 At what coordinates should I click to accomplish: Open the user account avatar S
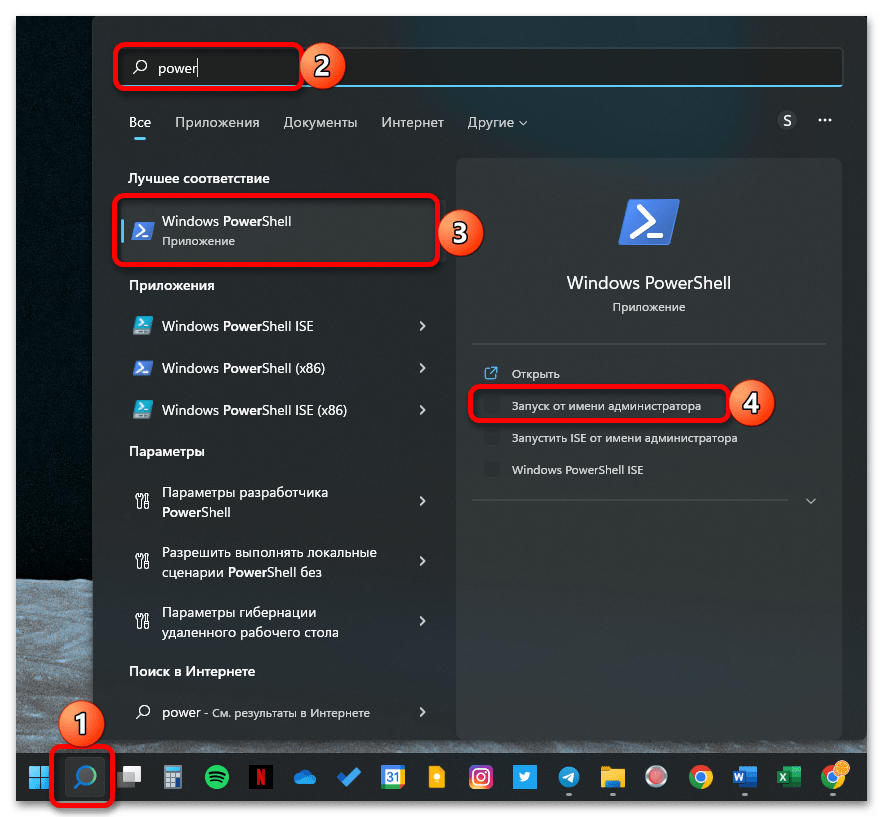click(x=787, y=121)
